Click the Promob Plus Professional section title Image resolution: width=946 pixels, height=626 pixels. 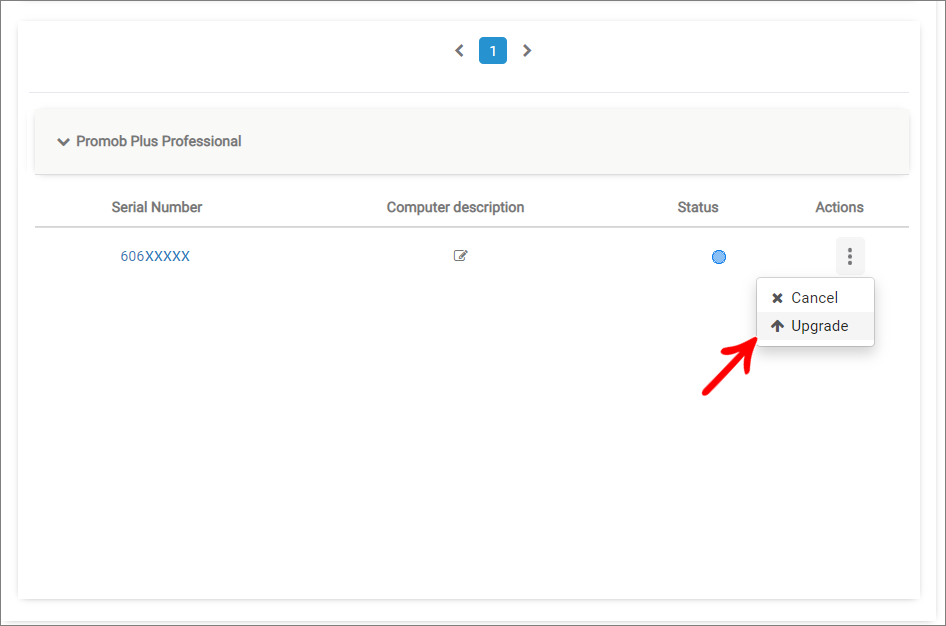click(x=159, y=141)
